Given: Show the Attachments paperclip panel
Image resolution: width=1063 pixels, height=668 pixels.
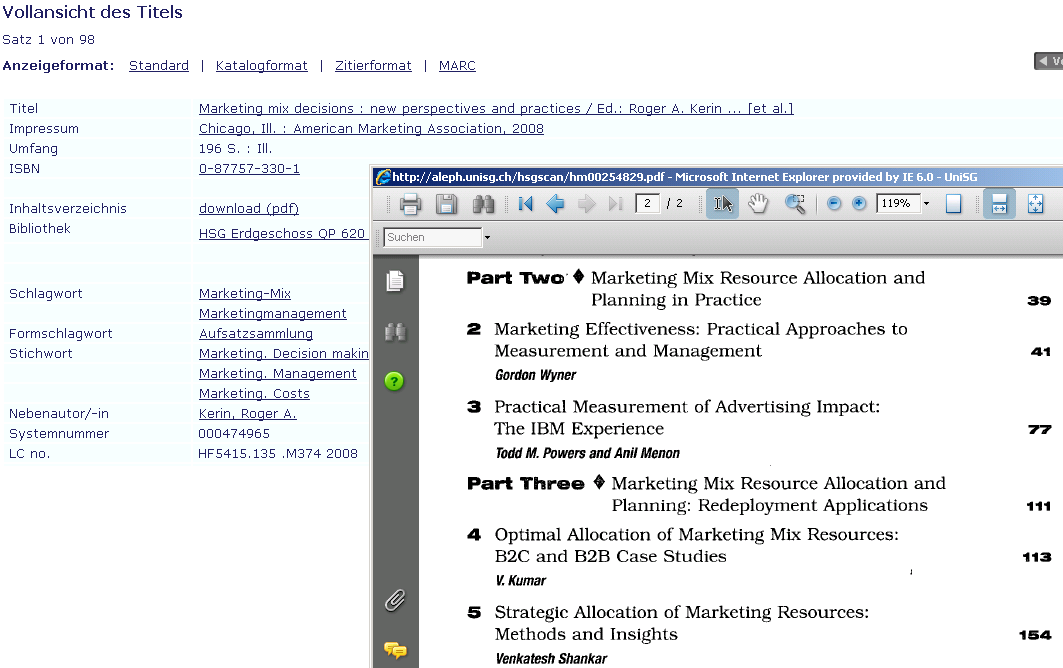Looking at the screenshot, I should pos(395,600).
